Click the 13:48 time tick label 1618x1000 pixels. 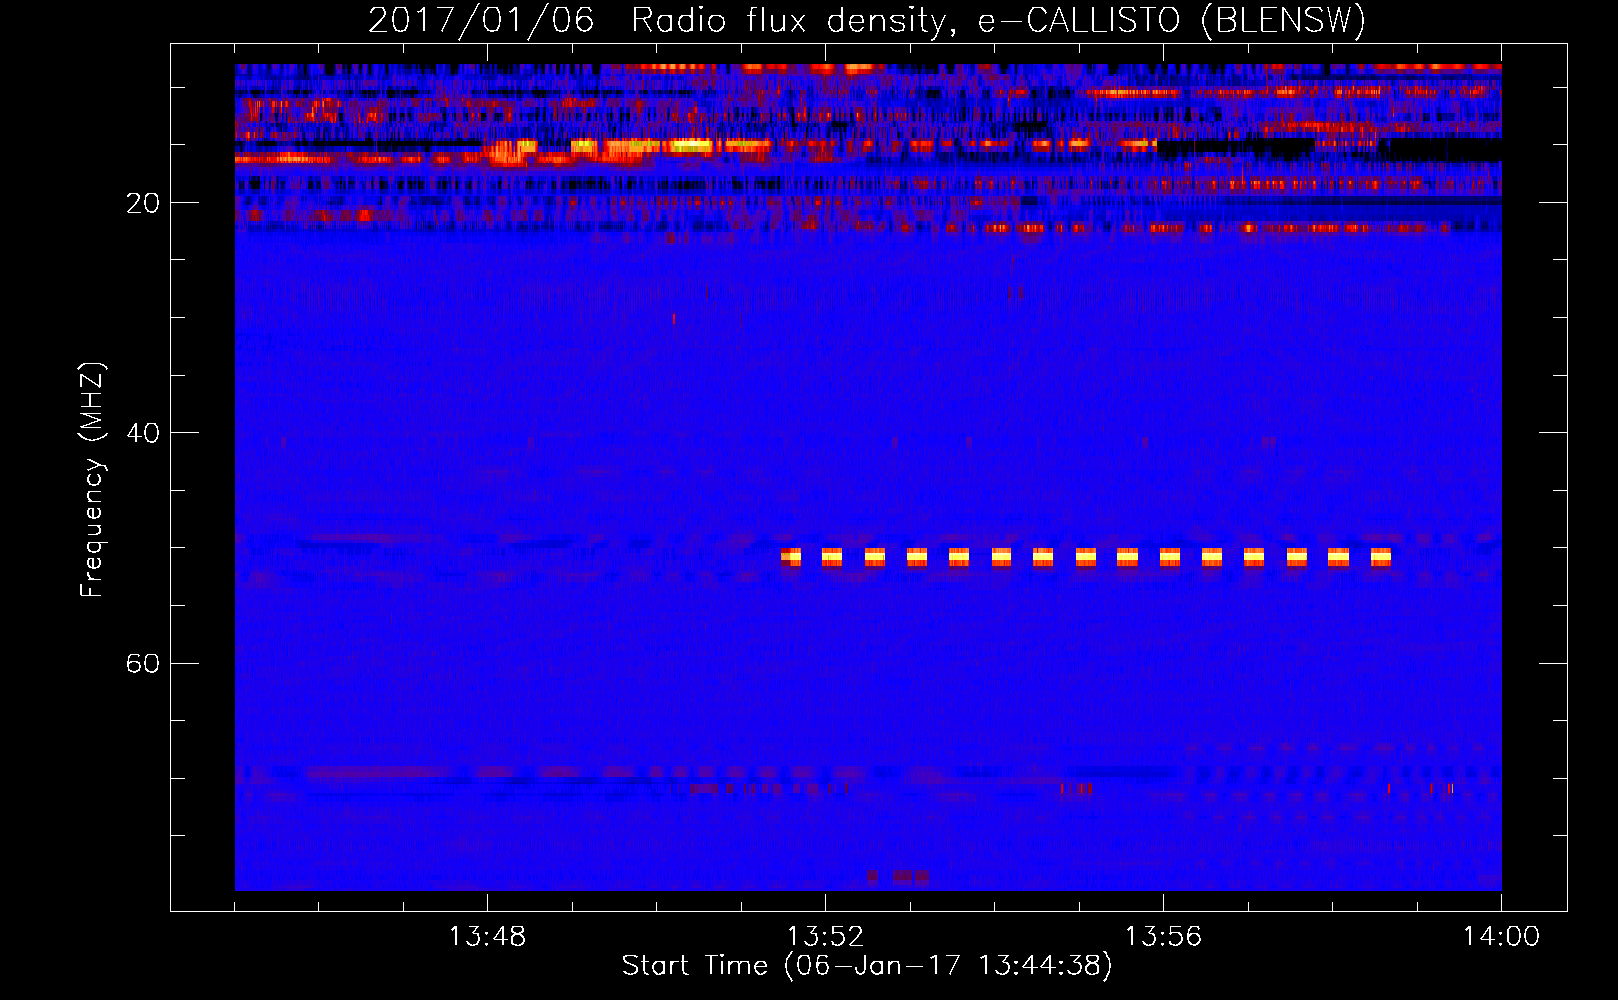[487, 937]
